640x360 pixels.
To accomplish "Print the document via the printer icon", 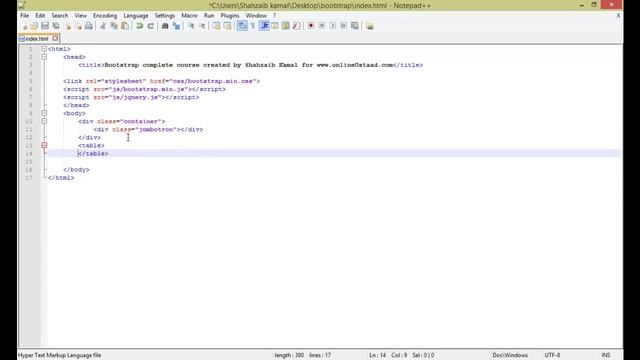I will point(89,26).
